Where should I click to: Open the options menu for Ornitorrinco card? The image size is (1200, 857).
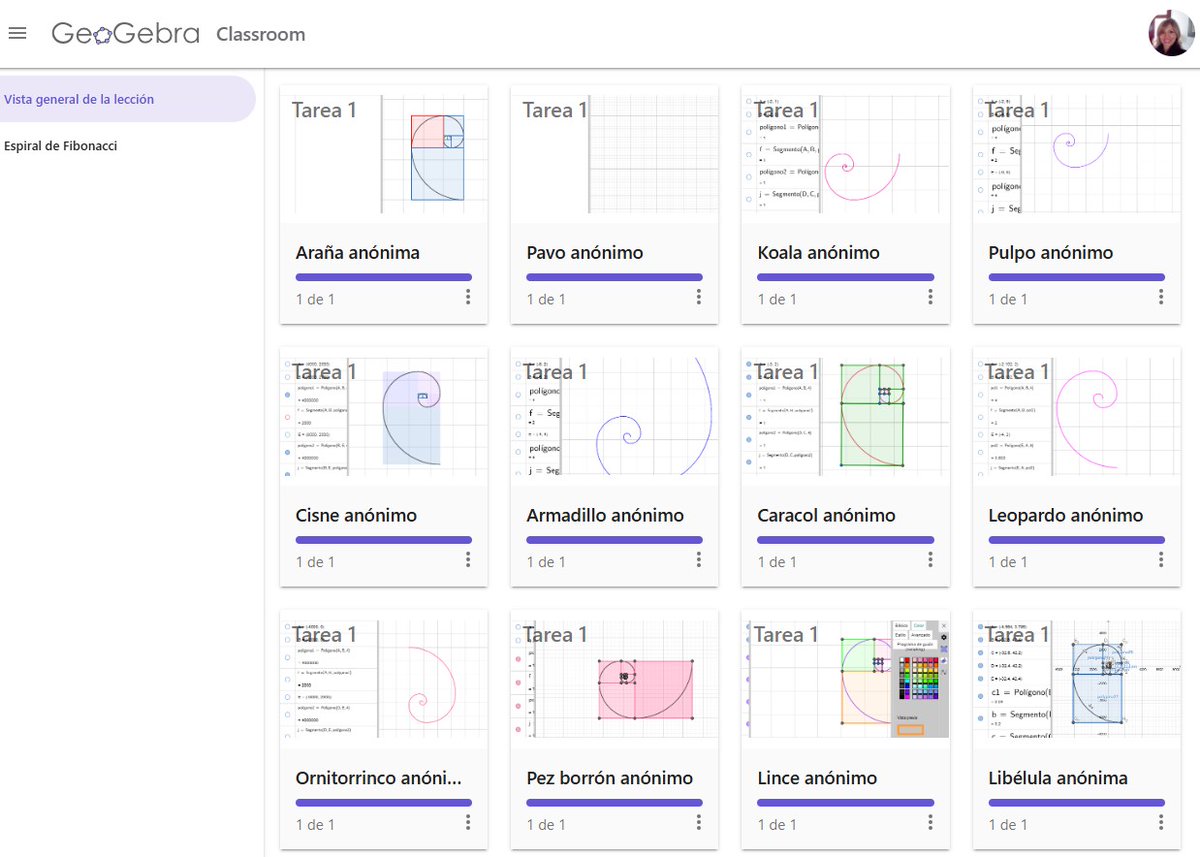(x=467, y=822)
